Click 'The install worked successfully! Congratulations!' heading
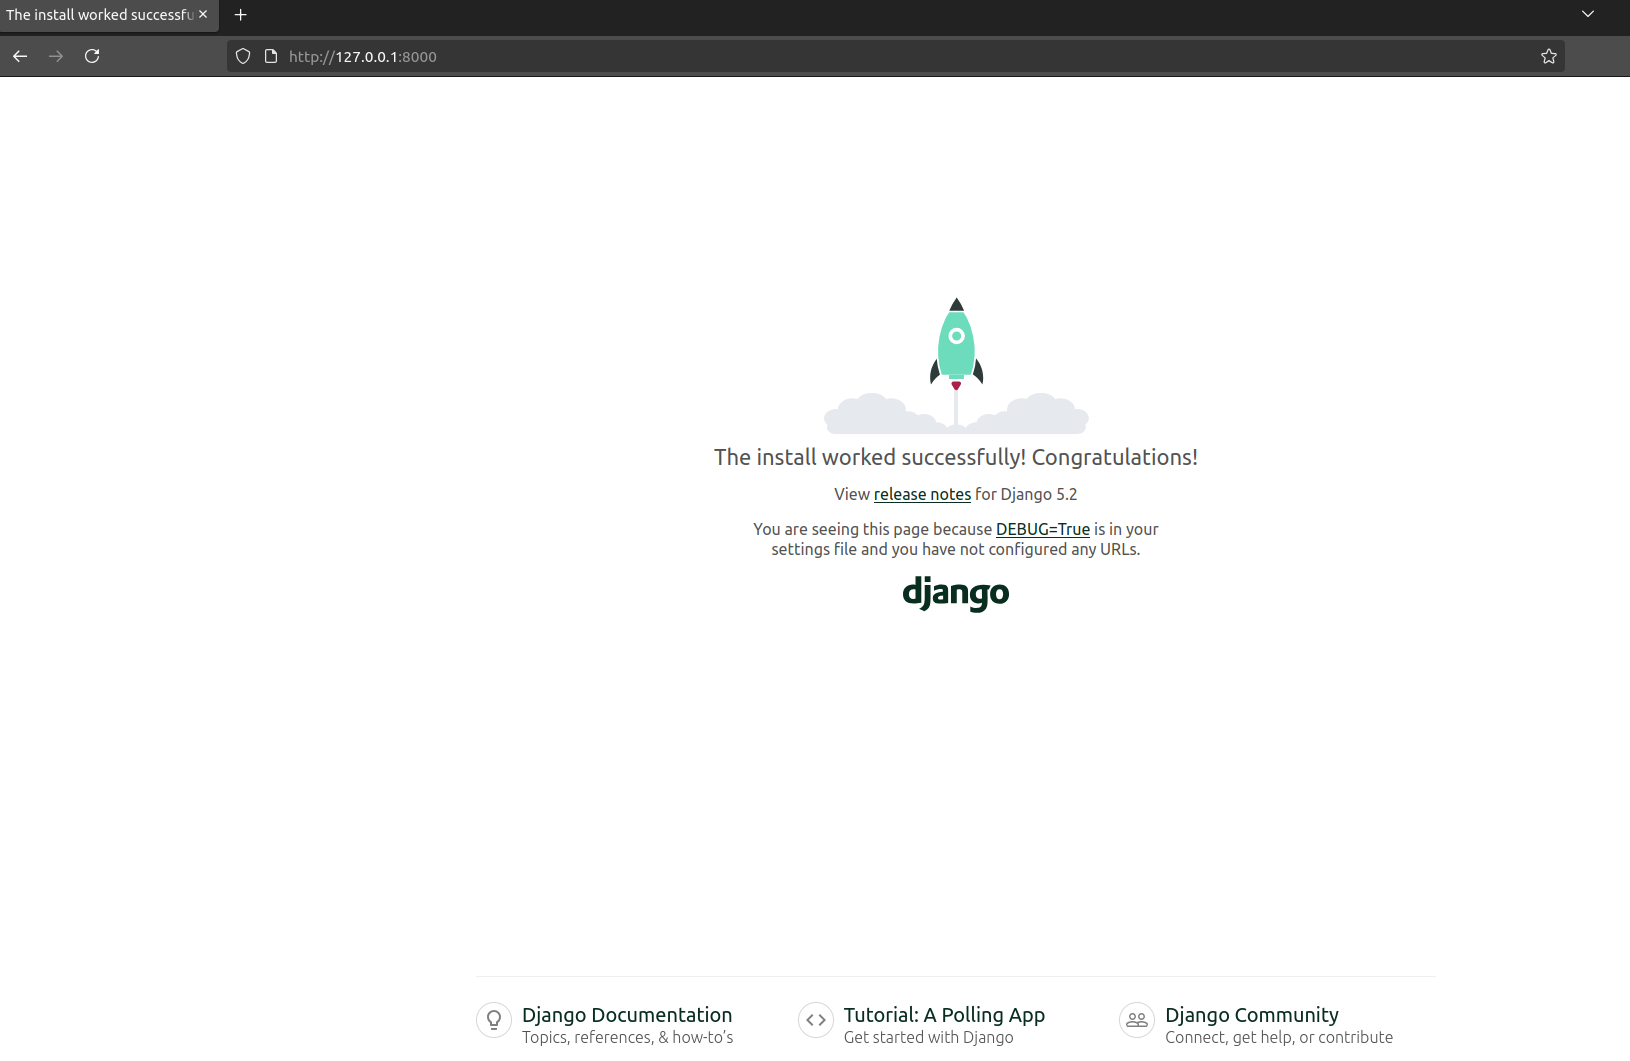 [956, 457]
